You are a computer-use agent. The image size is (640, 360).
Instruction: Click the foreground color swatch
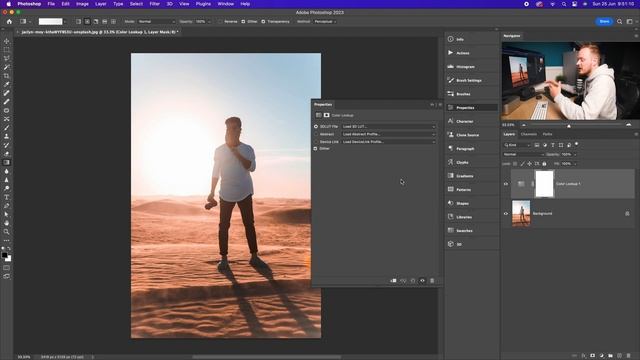coord(4,255)
